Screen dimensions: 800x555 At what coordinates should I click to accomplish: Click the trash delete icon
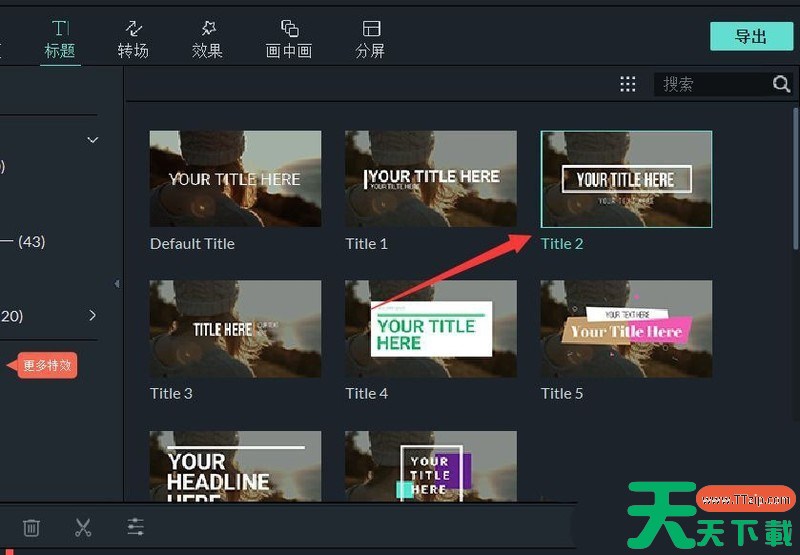coord(32,527)
